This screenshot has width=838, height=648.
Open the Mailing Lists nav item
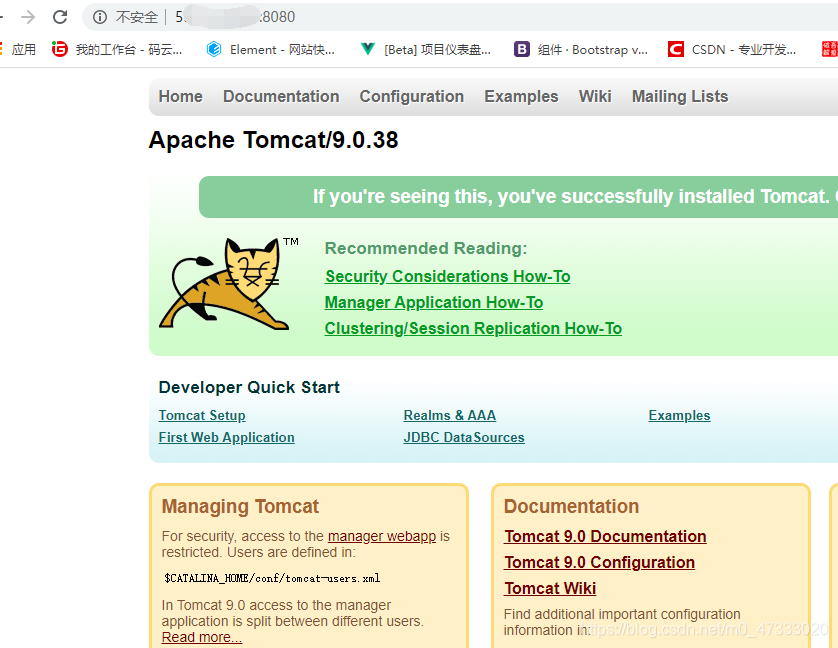pyautogui.click(x=680, y=96)
